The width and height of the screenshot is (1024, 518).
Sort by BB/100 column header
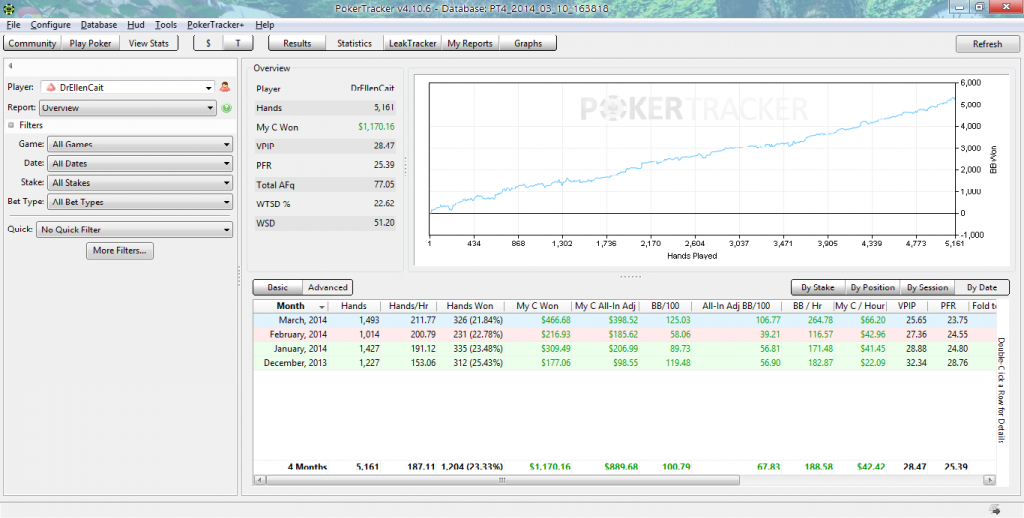point(665,306)
